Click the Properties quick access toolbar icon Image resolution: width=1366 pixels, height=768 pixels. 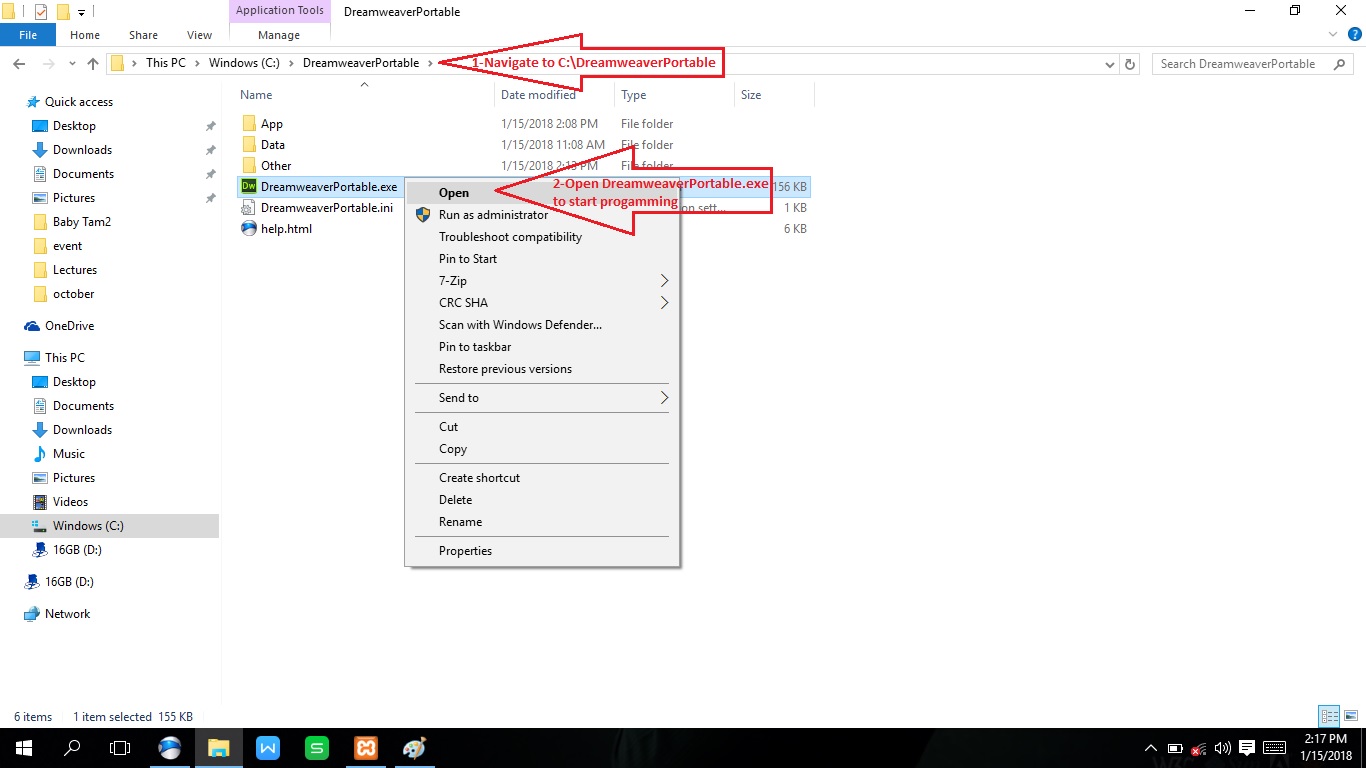[x=40, y=12]
